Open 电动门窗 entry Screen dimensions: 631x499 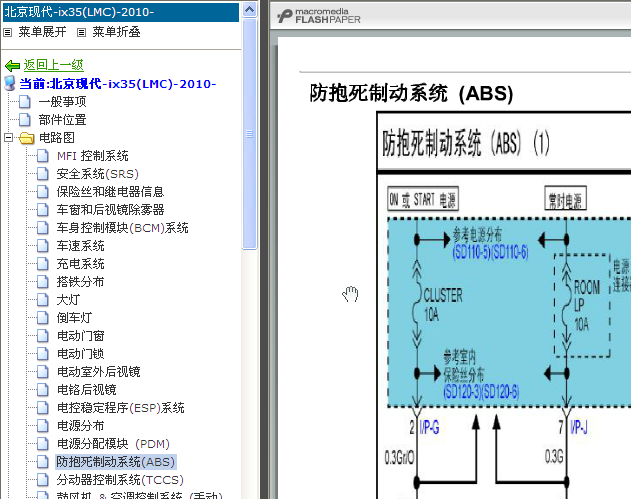[80, 336]
